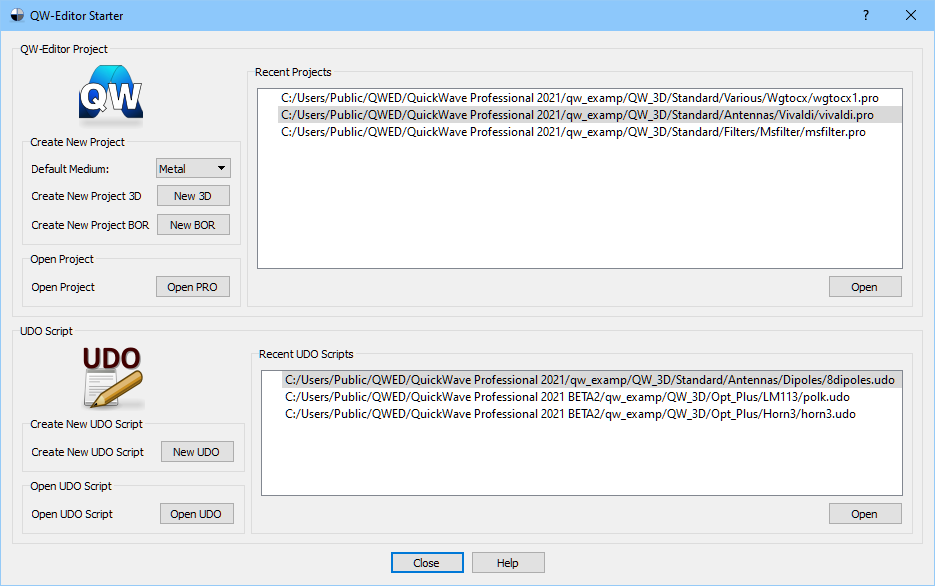Viewport: 935px width, 586px height.
Task: Click the Help button
Action: click(508, 563)
